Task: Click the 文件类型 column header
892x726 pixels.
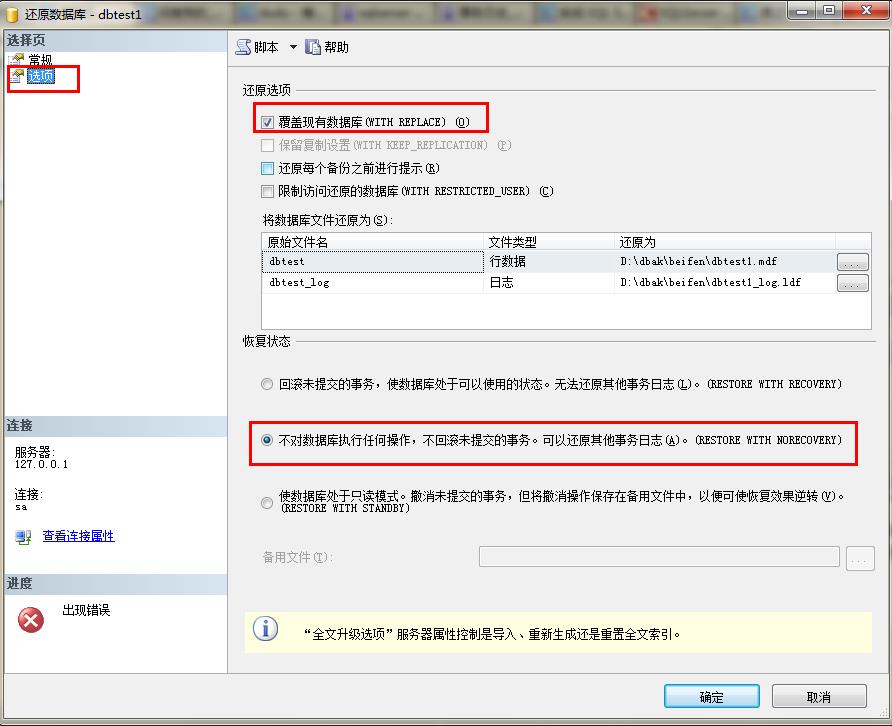Action: click(549, 242)
